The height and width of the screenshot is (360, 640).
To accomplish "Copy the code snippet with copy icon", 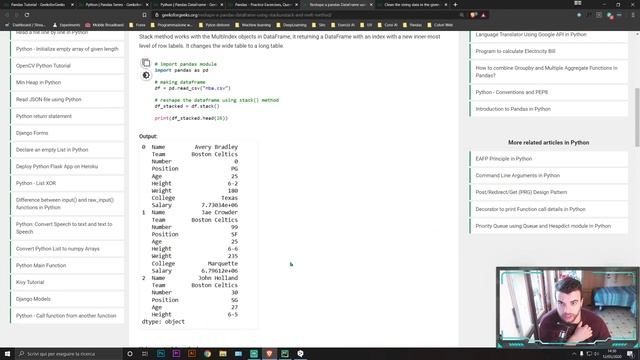I will pyautogui.click(x=146, y=63).
